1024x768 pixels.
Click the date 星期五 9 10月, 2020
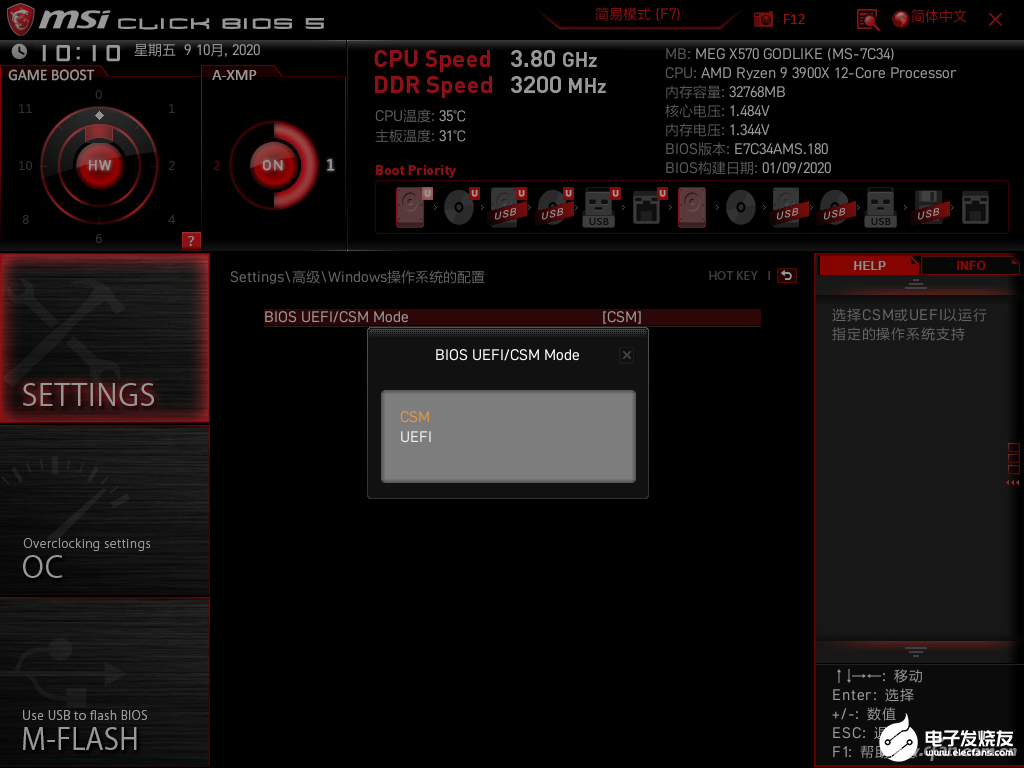197,50
